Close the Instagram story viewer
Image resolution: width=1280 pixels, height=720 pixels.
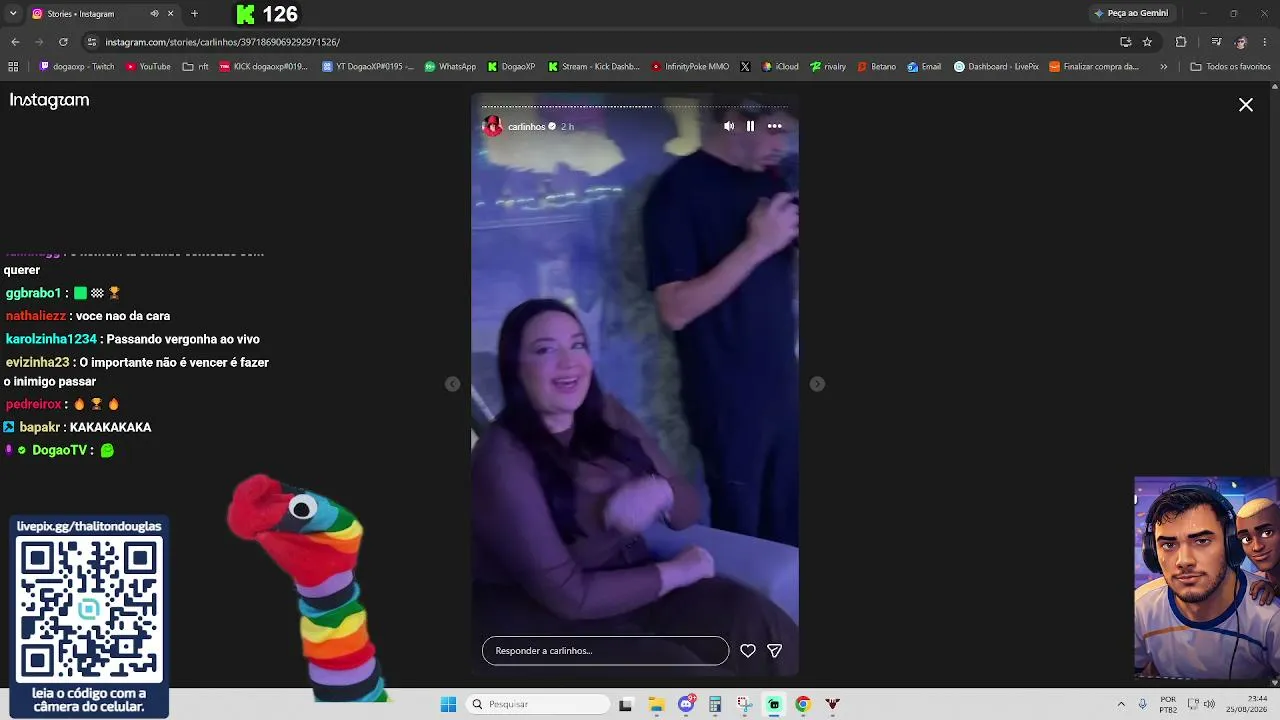tap(1246, 105)
